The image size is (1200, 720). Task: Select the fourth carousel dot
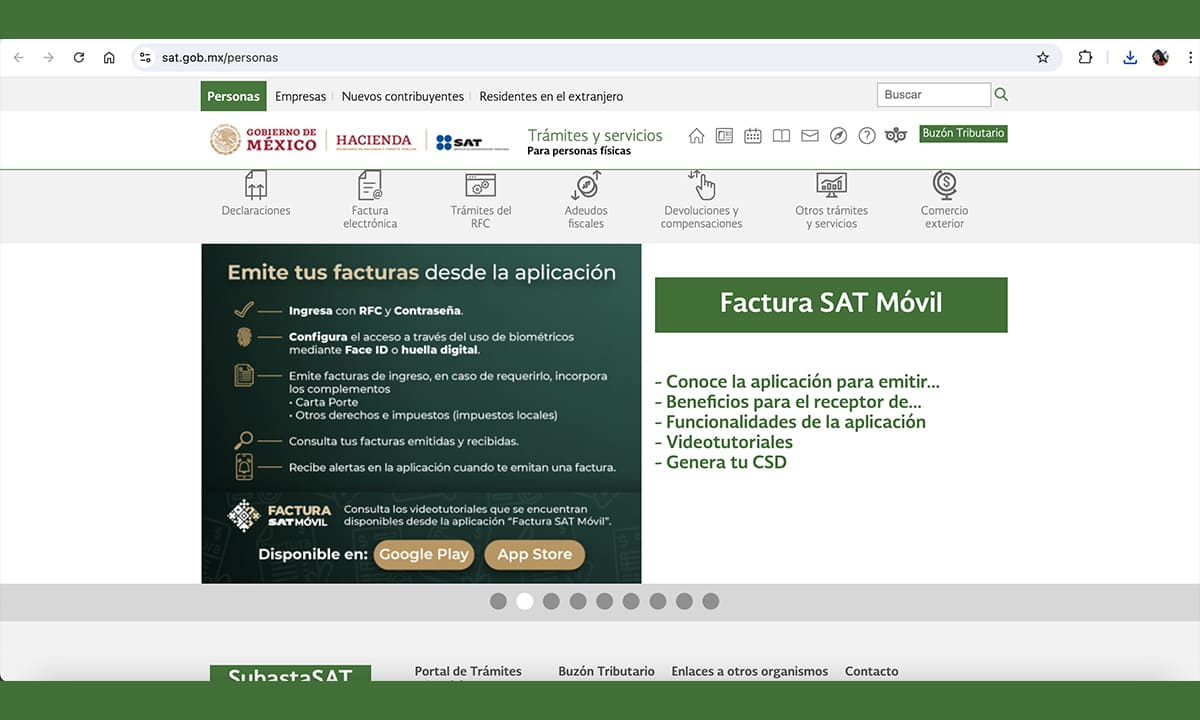click(x=578, y=601)
